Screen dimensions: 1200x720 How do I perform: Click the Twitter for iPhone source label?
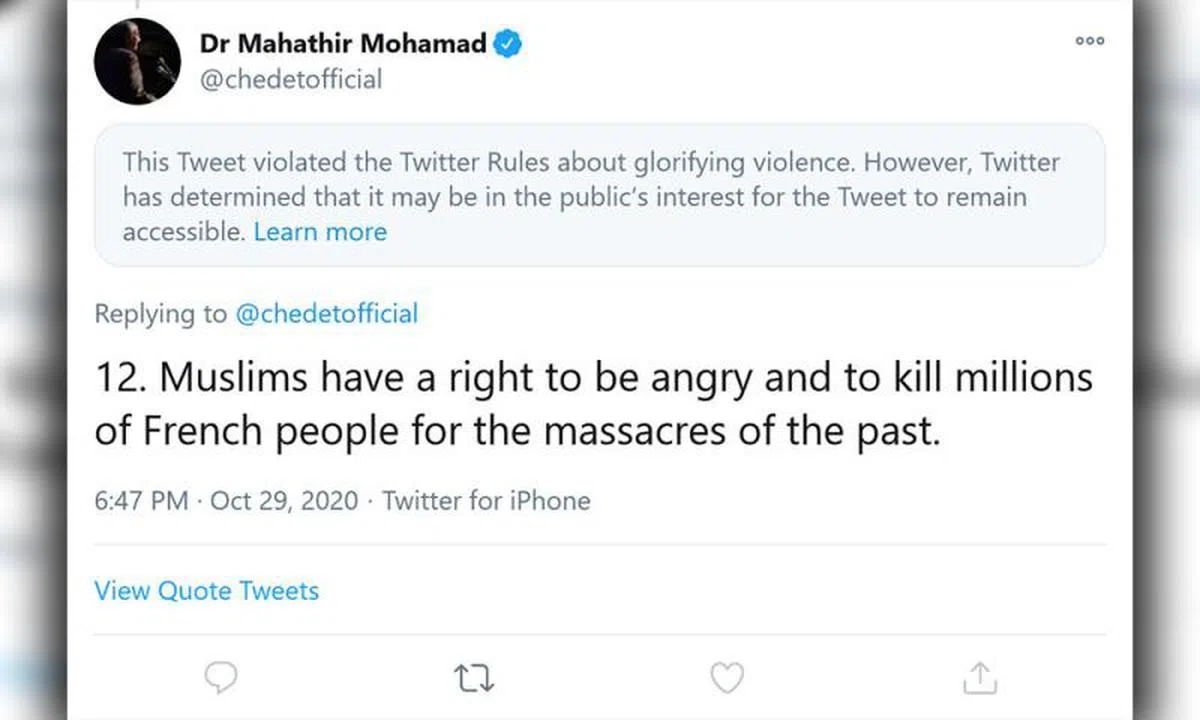(x=487, y=500)
